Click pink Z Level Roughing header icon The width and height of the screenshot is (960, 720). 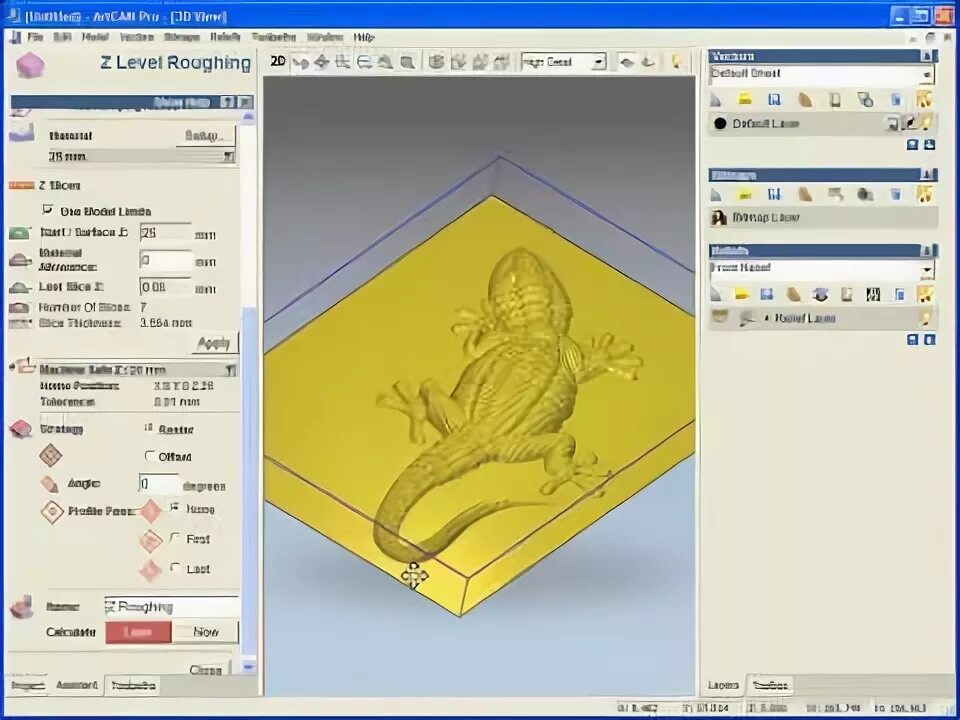coord(30,65)
